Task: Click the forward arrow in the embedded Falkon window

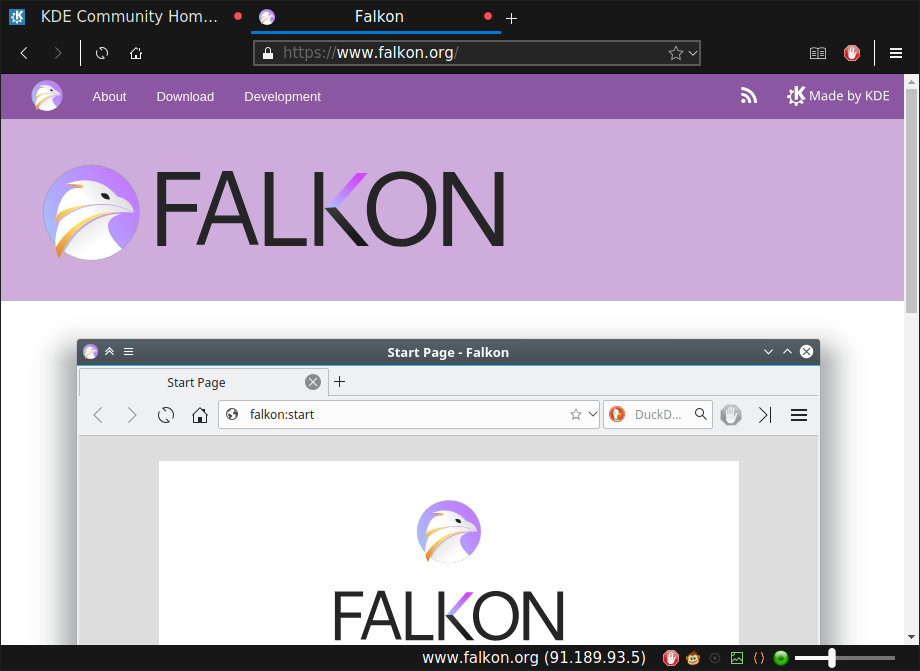Action: (x=132, y=415)
